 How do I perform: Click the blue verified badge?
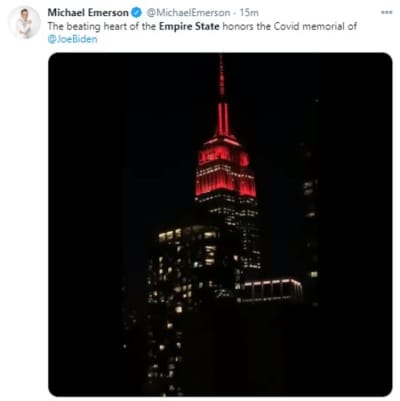[x=137, y=13]
